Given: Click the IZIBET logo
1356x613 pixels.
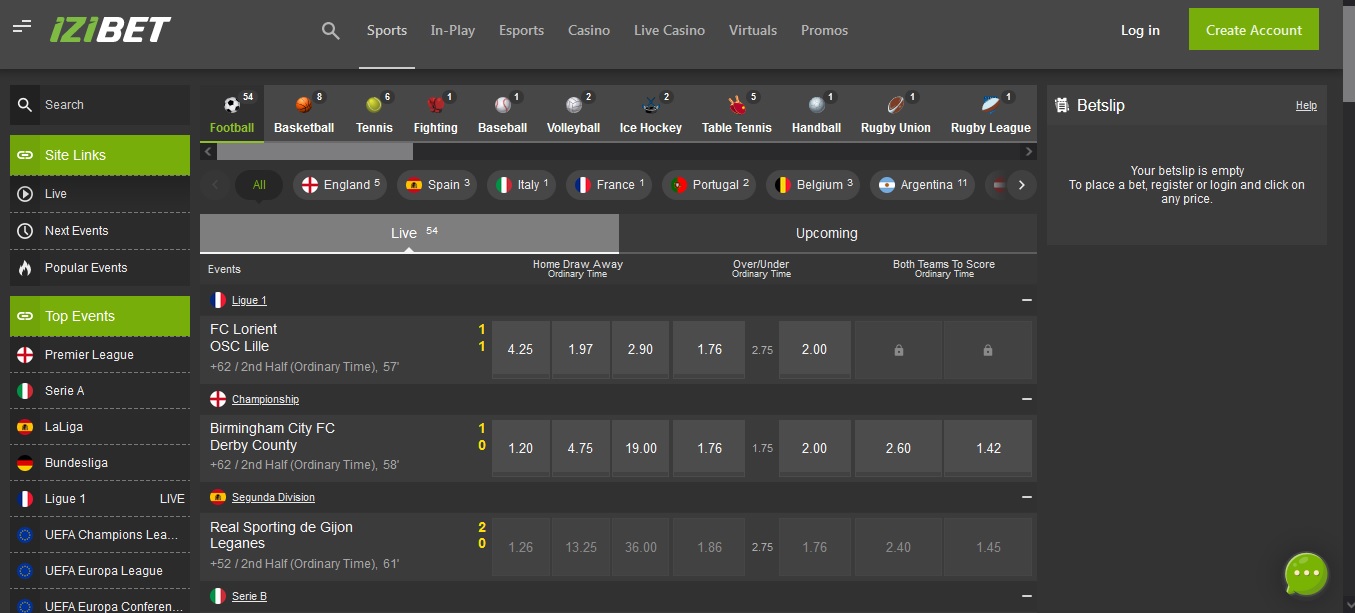Looking at the screenshot, I should pyautogui.click(x=110, y=30).
